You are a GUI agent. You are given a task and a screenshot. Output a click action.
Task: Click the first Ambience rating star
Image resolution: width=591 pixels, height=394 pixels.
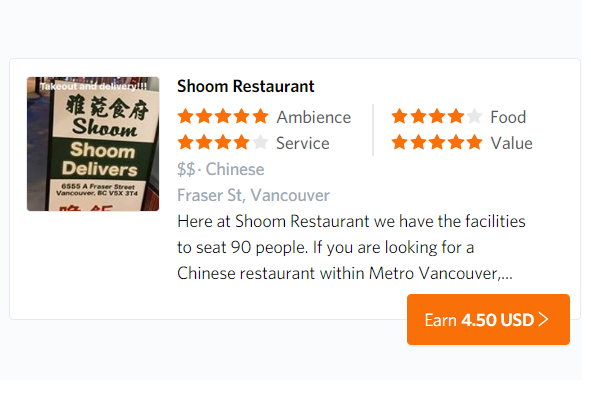click(x=185, y=117)
